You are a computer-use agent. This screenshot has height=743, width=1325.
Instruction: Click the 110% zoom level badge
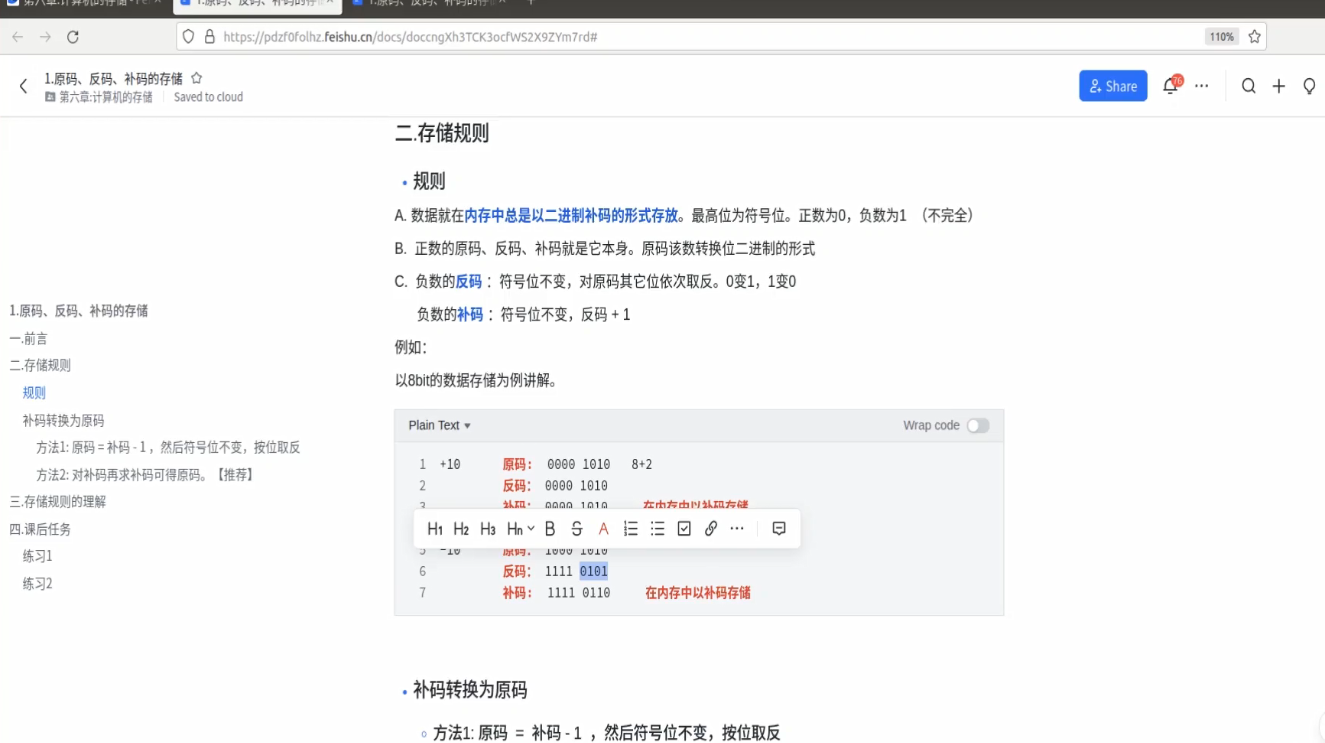point(1221,37)
